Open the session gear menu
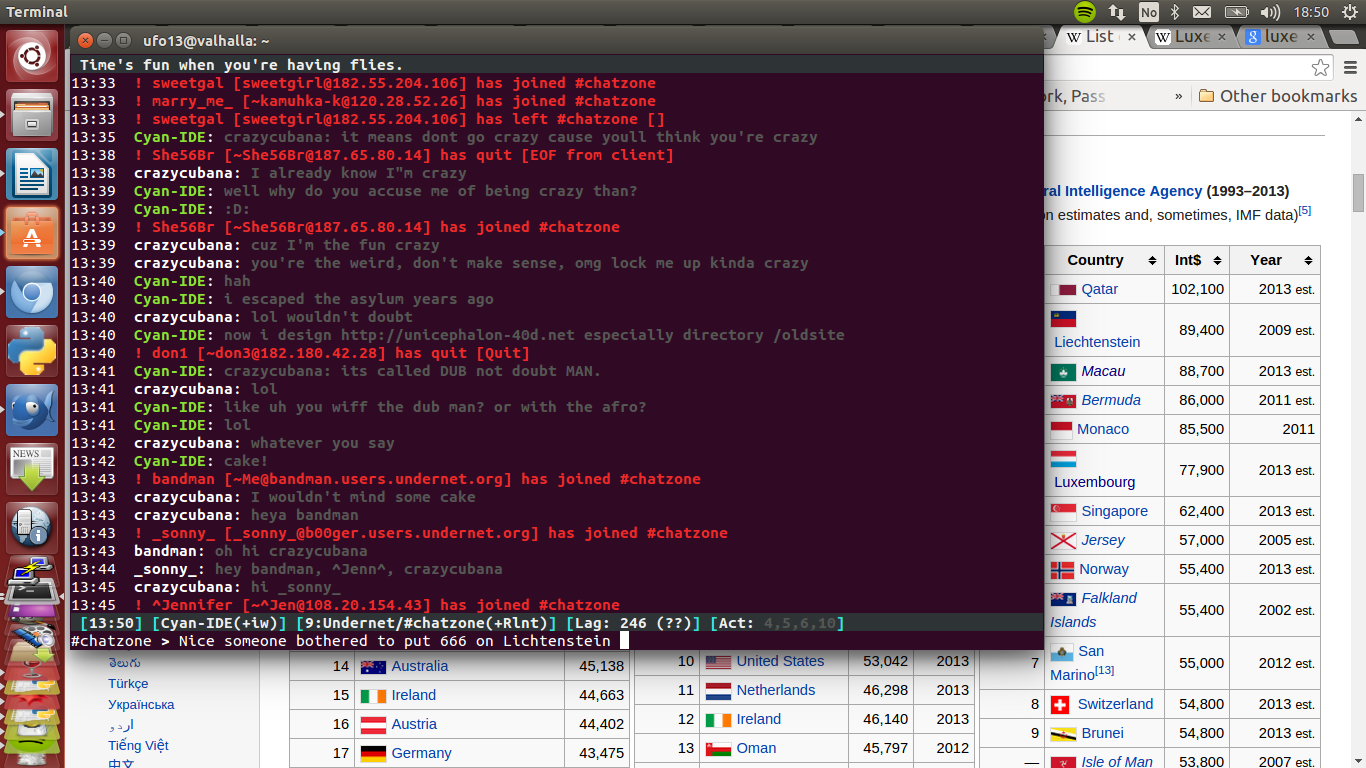This screenshot has width=1366, height=768. 1348,12
